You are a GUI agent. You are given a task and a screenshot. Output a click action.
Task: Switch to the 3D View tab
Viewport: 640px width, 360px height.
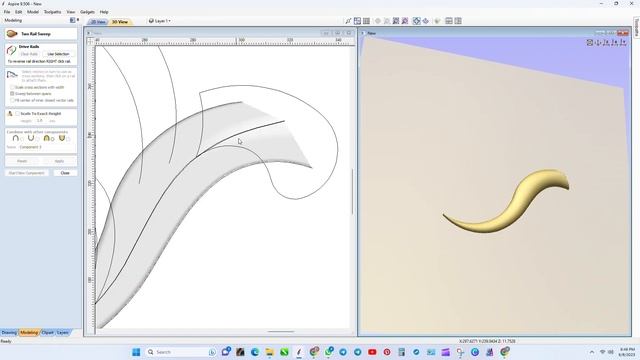[x=120, y=22]
